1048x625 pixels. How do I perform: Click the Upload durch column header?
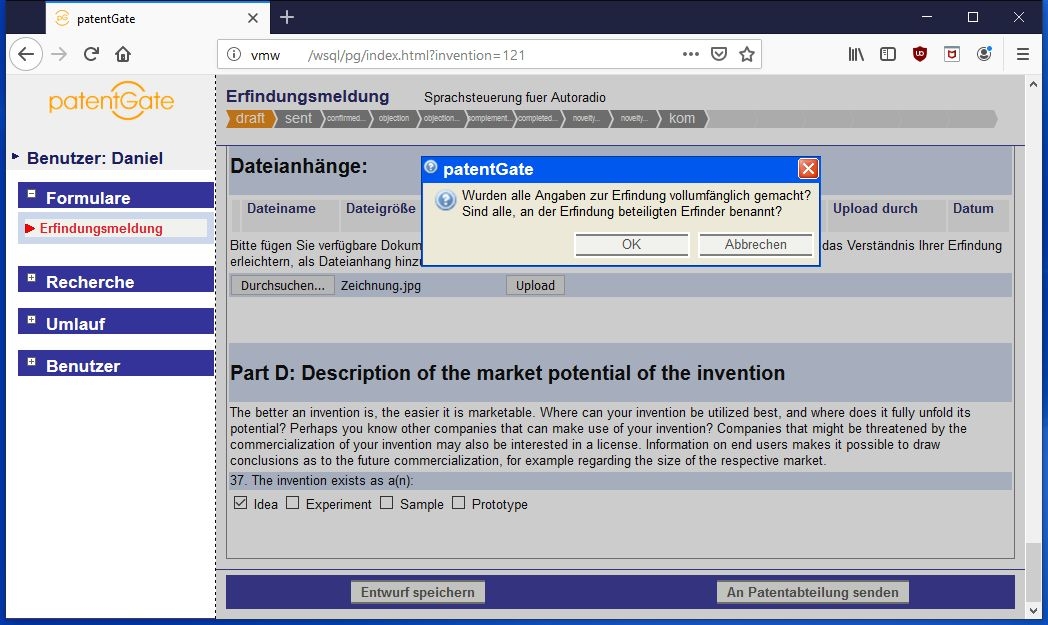point(875,209)
